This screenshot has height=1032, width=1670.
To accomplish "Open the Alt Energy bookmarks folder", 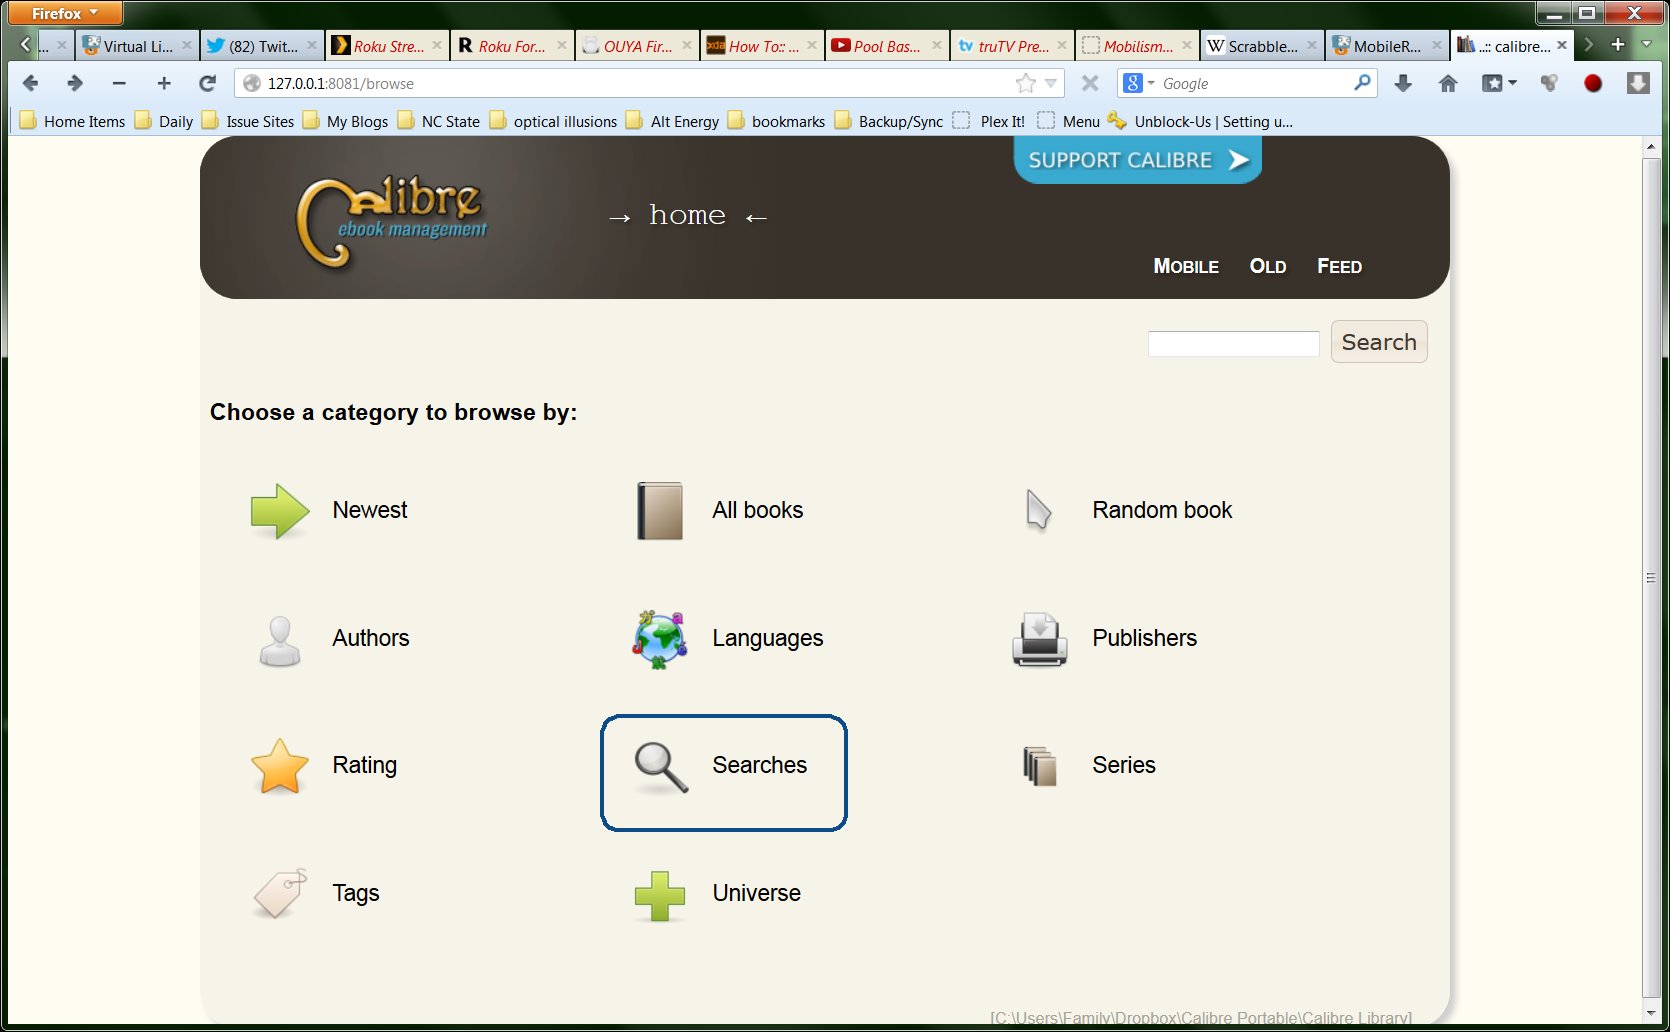I will (x=672, y=121).
